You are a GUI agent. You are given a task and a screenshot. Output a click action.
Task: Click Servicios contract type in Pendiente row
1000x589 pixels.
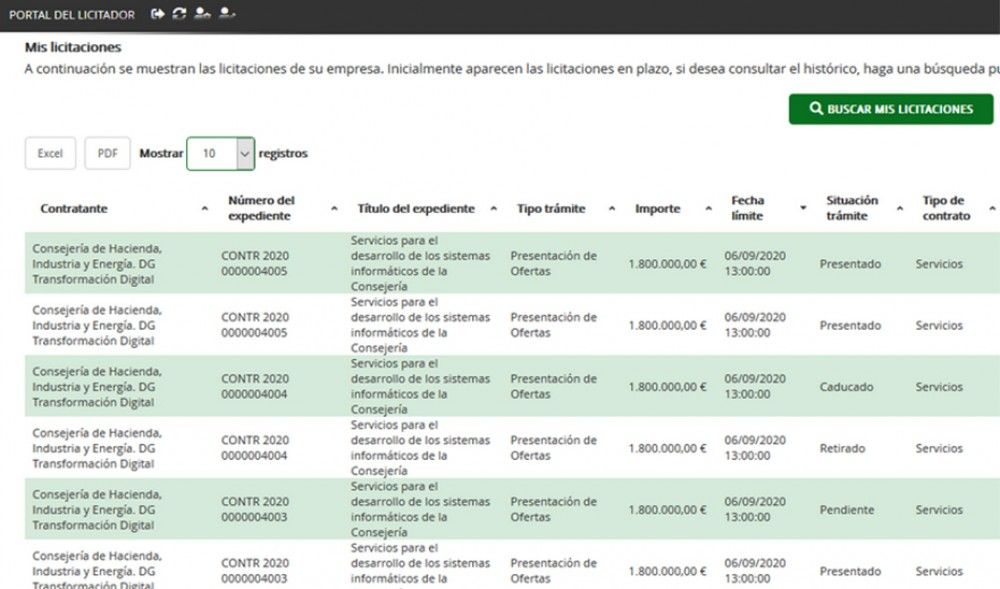click(939, 510)
